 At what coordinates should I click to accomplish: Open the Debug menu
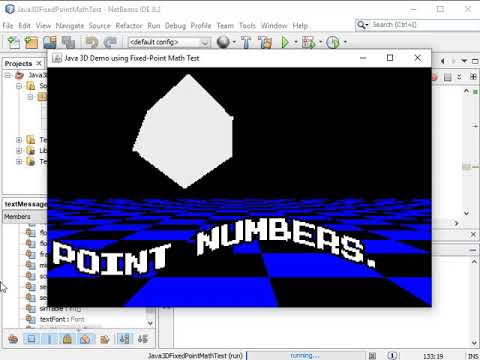(175, 26)
